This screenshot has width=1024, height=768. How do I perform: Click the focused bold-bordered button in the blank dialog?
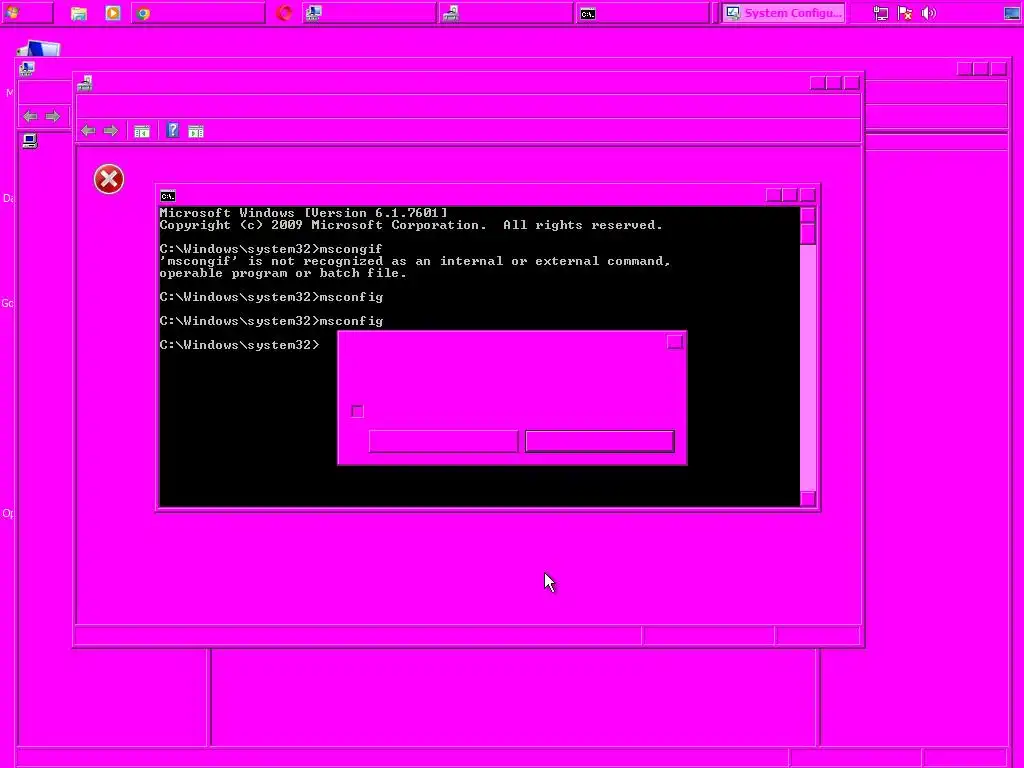pyautogui.click(x=600, y=441)
